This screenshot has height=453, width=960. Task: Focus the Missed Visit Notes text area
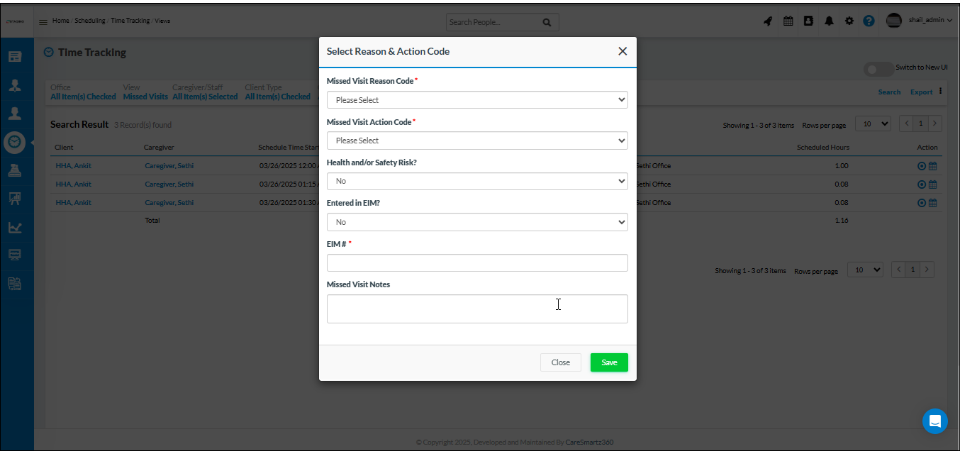(477, 308)
